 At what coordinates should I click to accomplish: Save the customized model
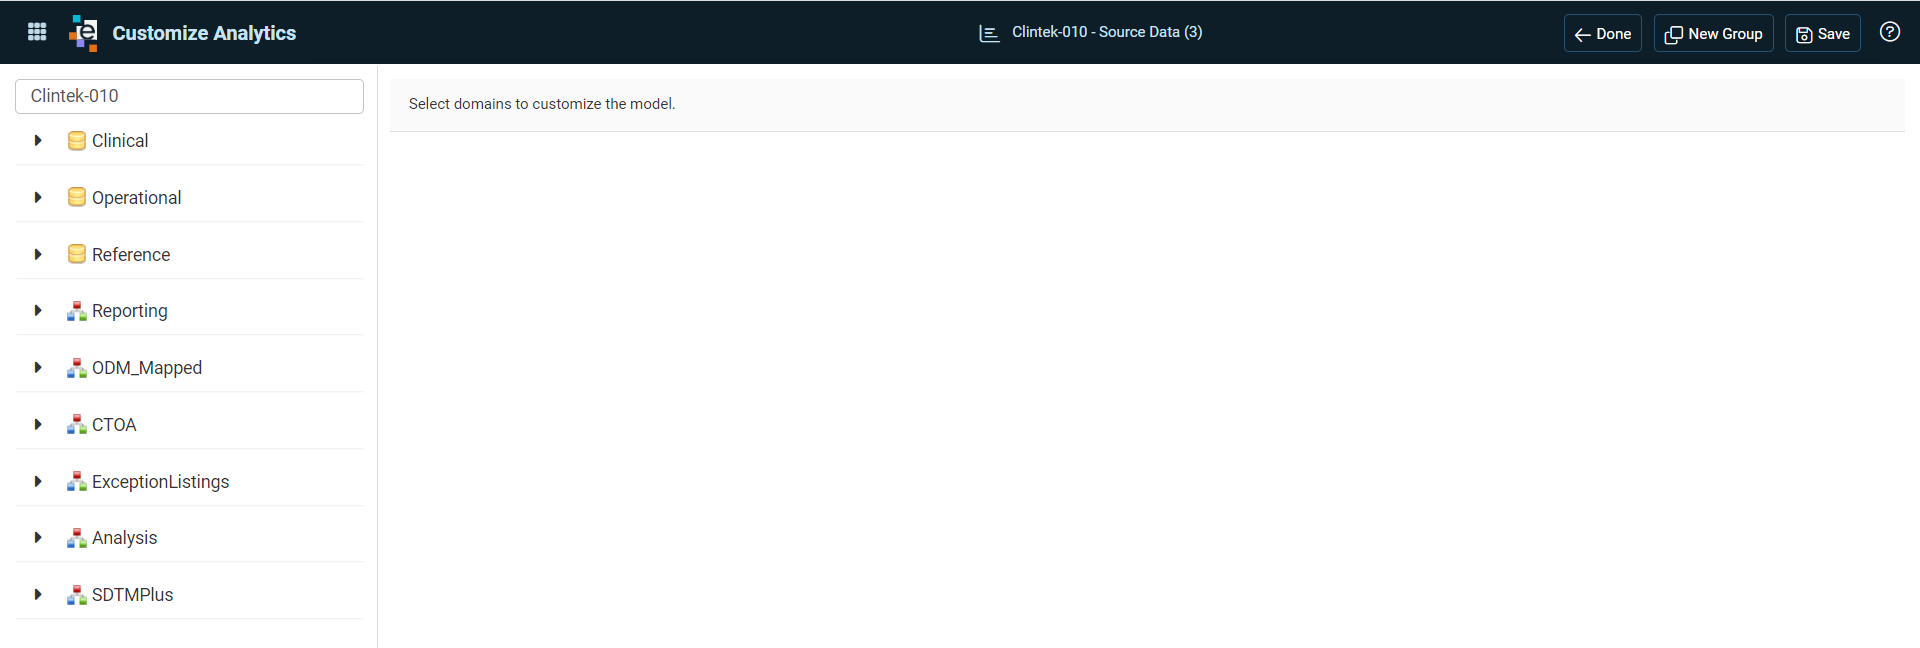pyautogui.click(x=1822, y=33)
